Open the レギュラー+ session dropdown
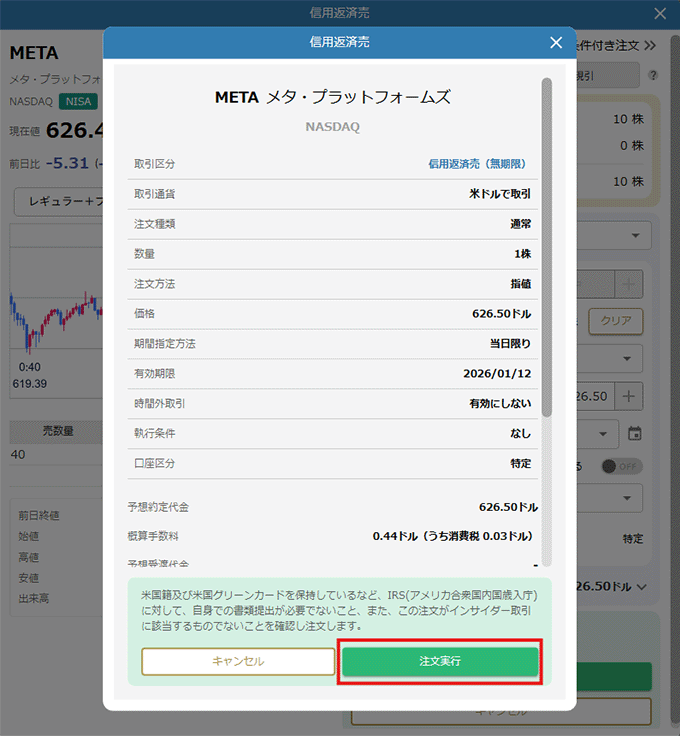The image size is (680, 736). 59,202
